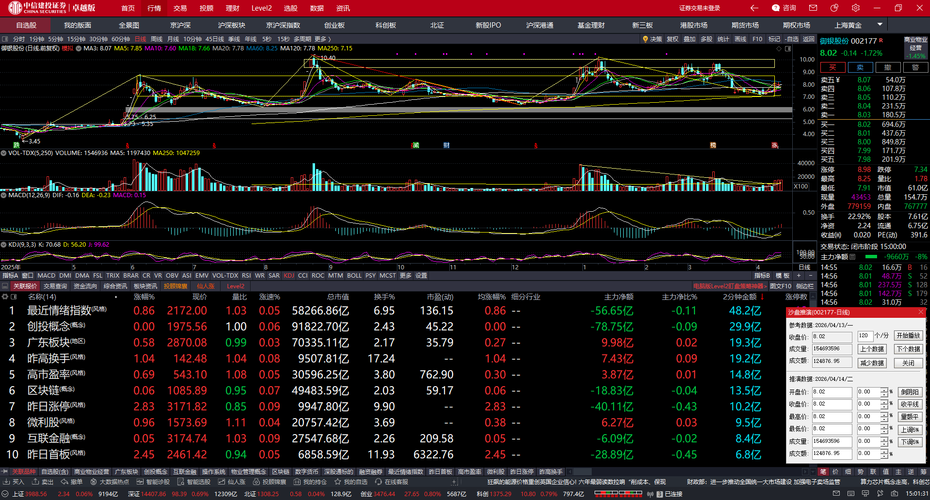
Task: Open 我的持仓 in bottom toolbar
Action: [310, 482]
